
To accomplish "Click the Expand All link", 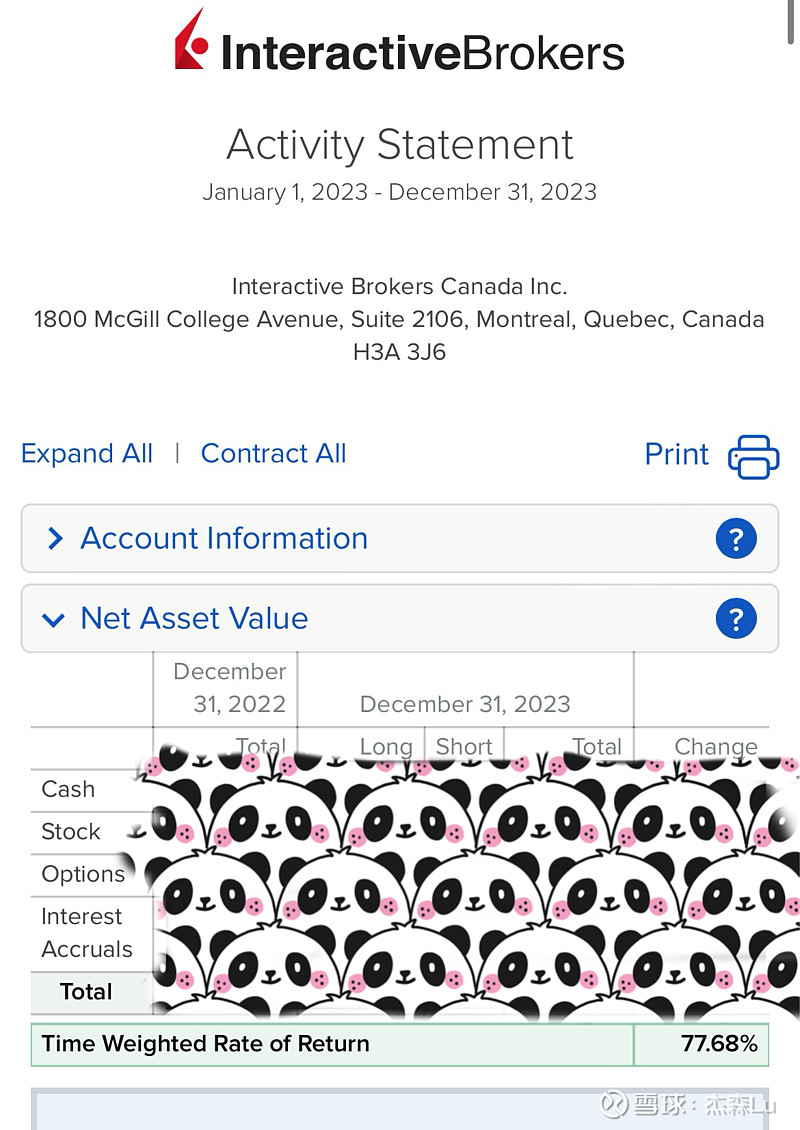I will [x=86, y=453].
